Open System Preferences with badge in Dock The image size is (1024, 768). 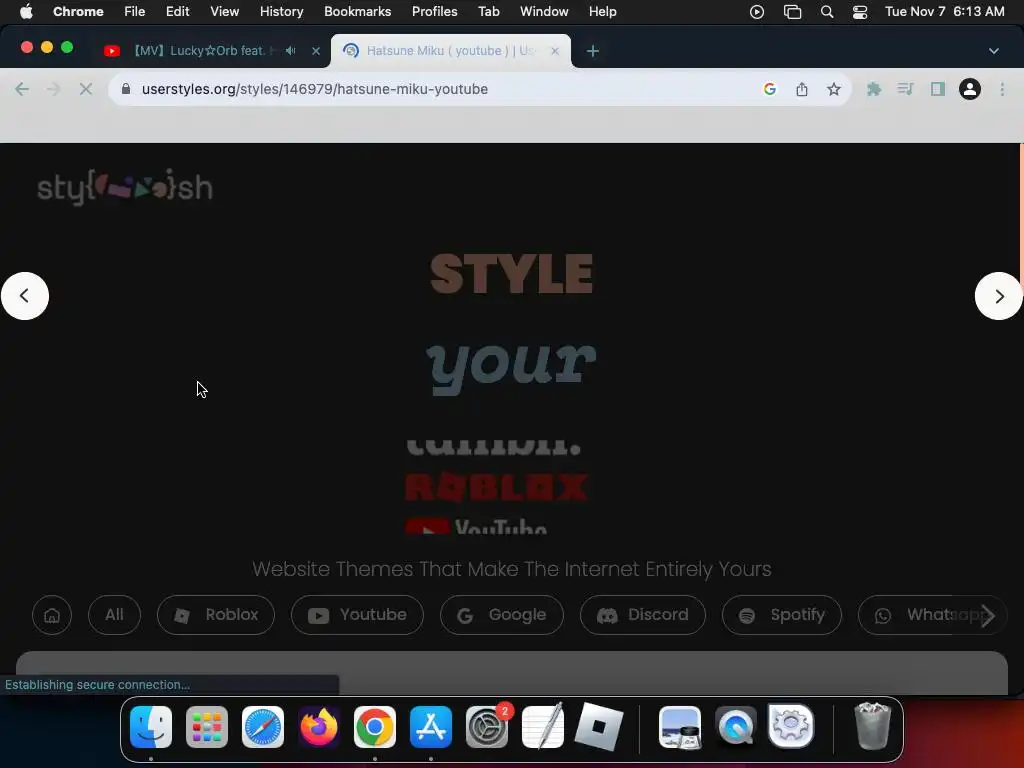(487, 727)
